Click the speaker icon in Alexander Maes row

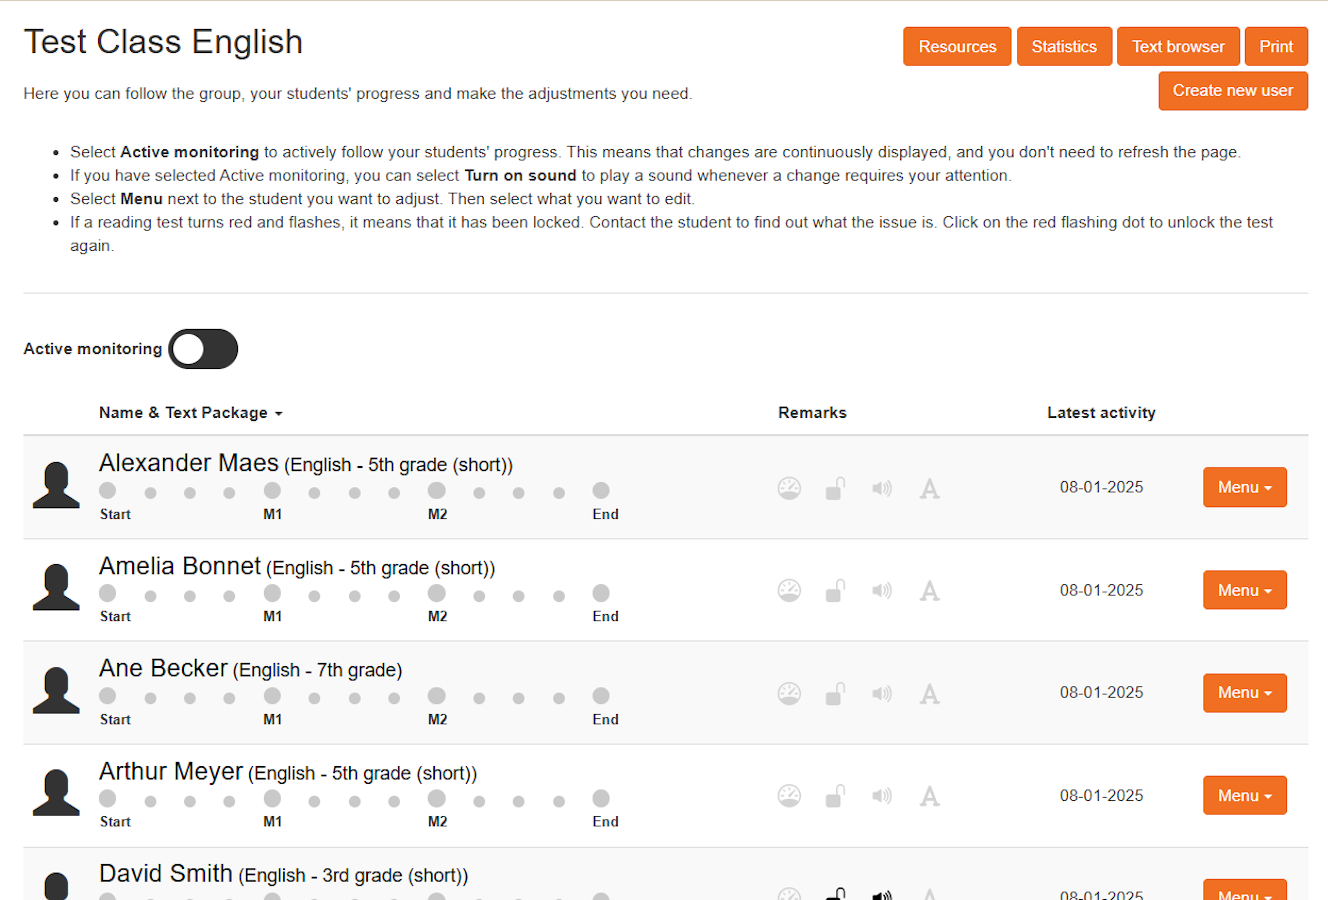pyautogui.click(x=881, y=489)
